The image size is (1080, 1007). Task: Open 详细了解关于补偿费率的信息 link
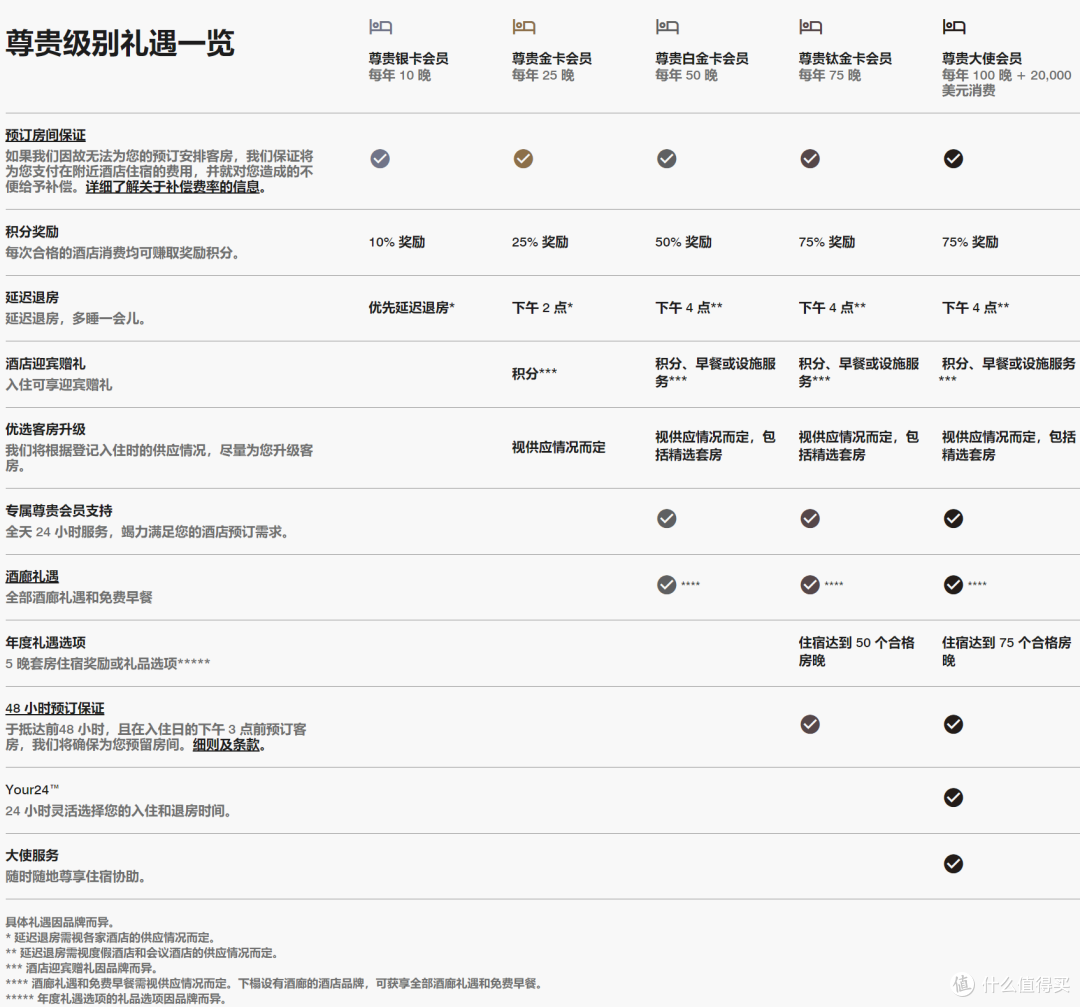pos(172,187)
